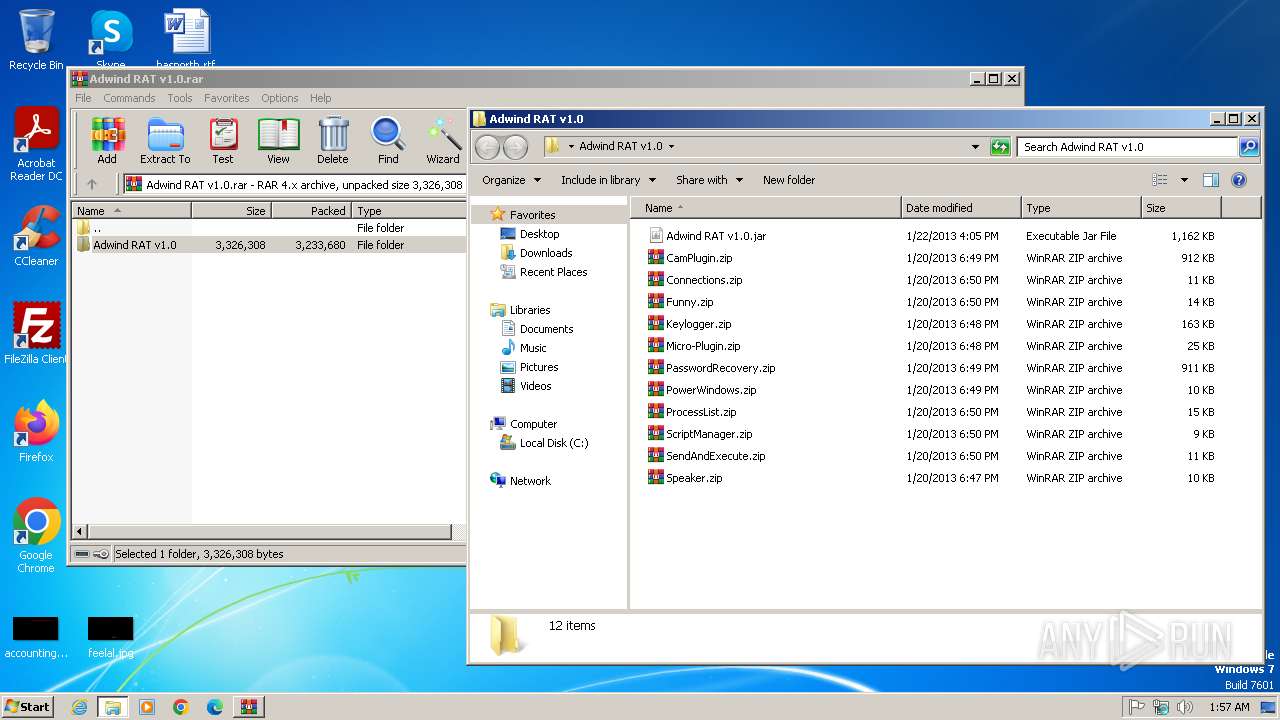This screenshot has width=1280, height=720.
Task: Toggle the Explorer preview pane icon
Action: [1211, 180]
